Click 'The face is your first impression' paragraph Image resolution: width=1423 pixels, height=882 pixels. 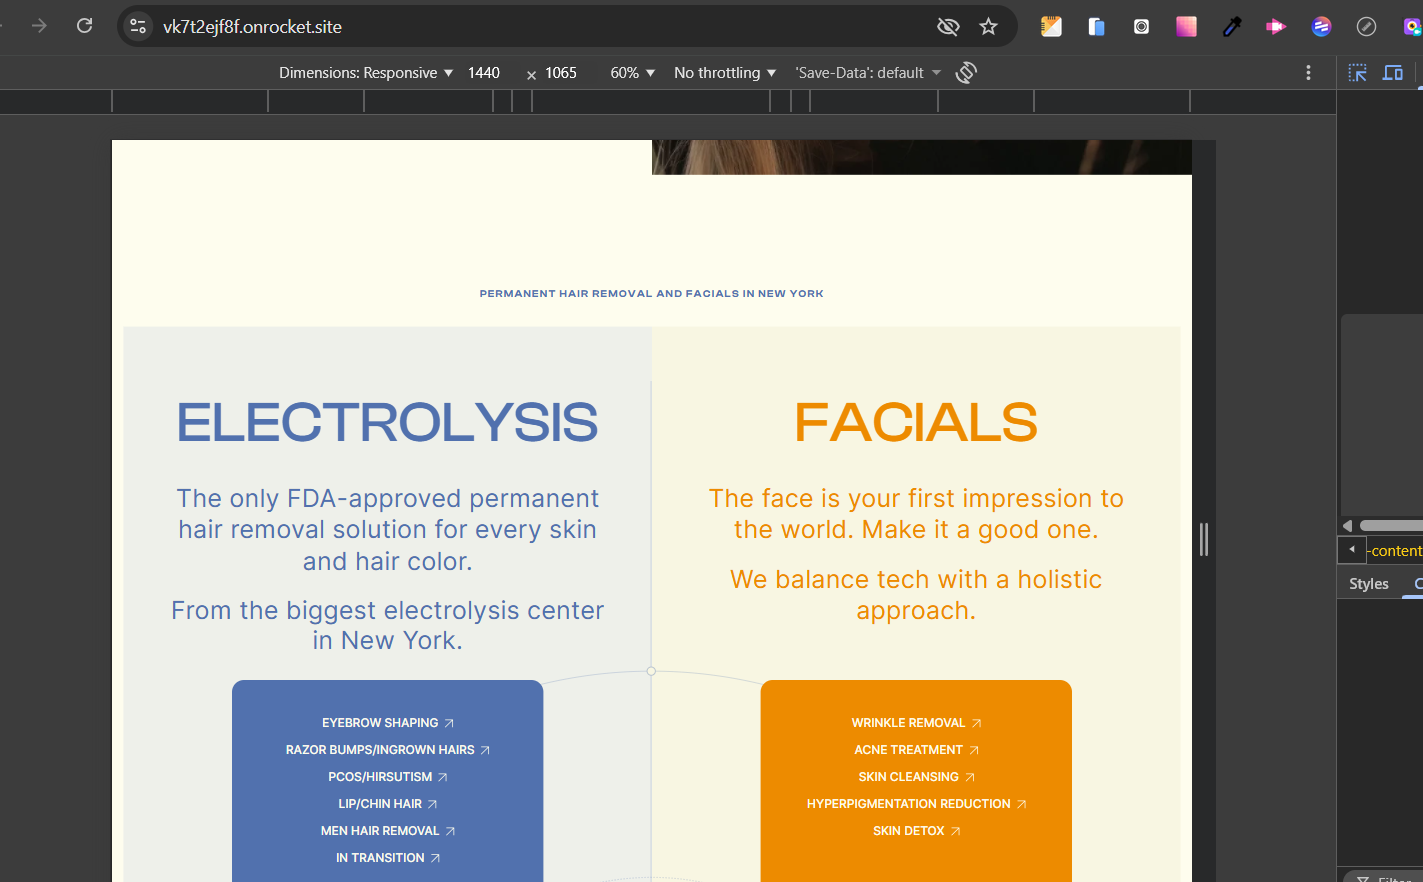pos(916,514)
